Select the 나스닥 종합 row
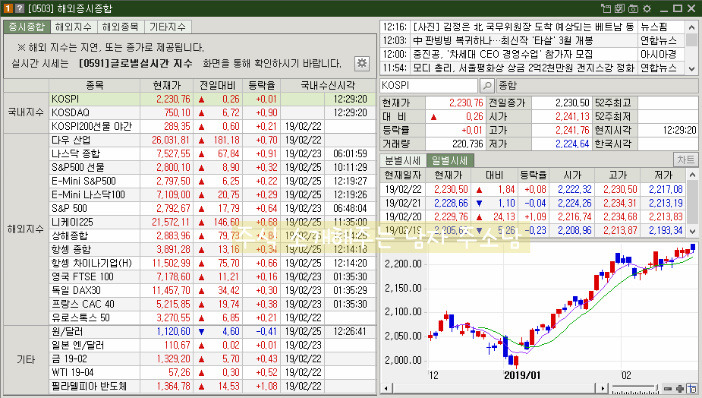This screenshot has height=398, width=702. [212, 154]
